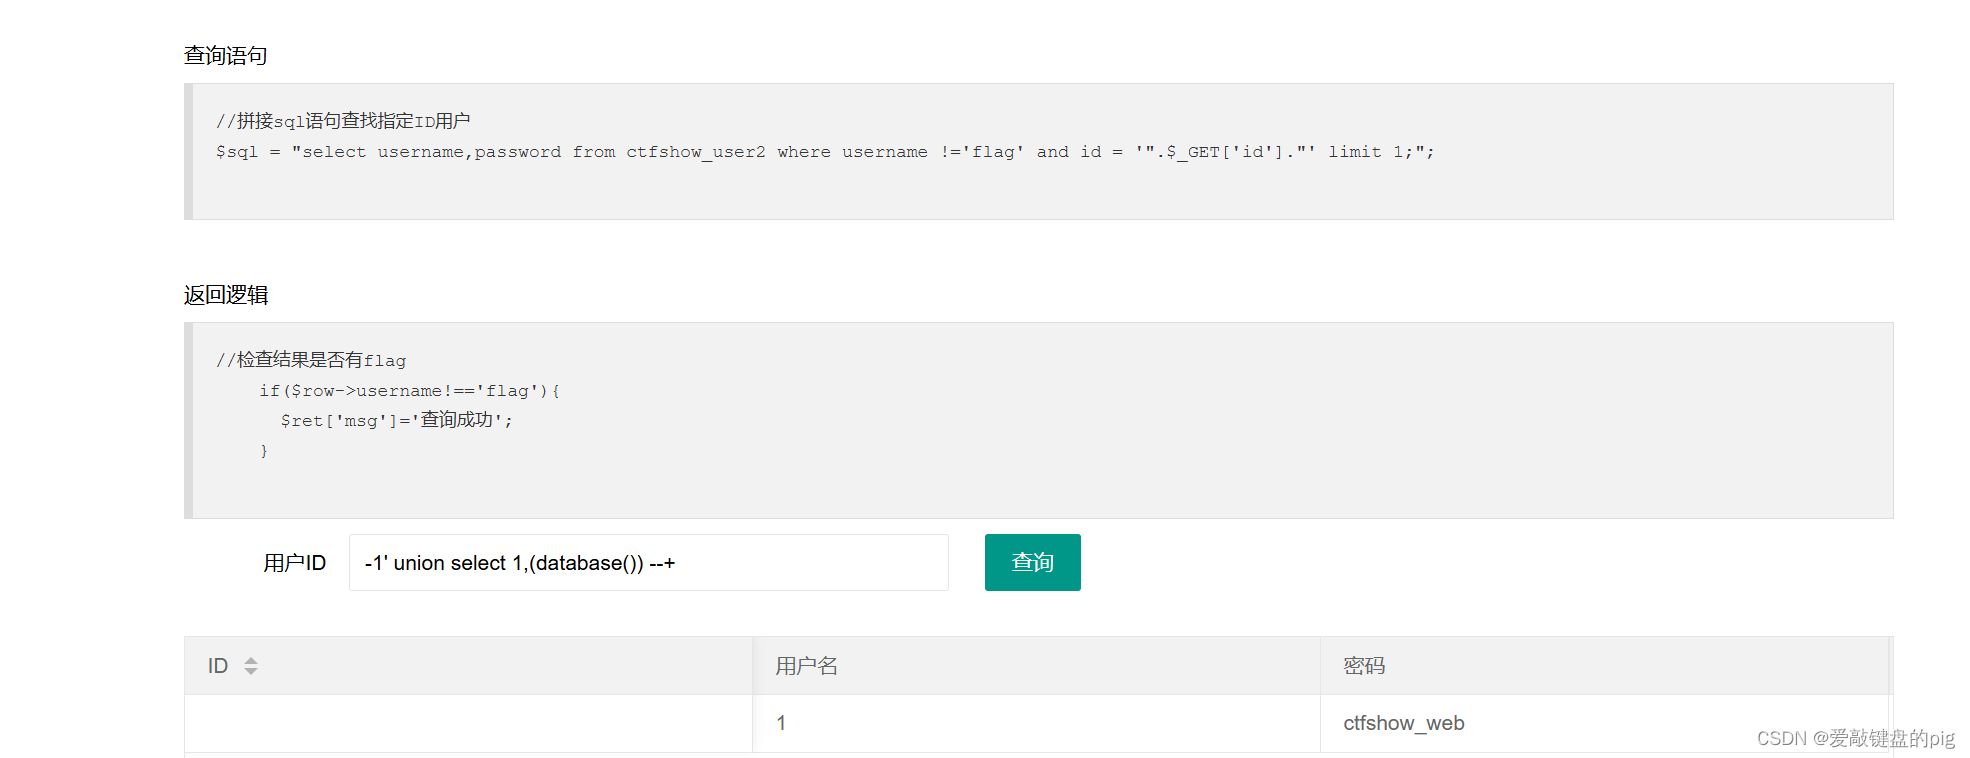Click the //拼接sql语句查找指定ID用户 comment line
This screenshot has height=758, width=1970.
pos(343,121)
